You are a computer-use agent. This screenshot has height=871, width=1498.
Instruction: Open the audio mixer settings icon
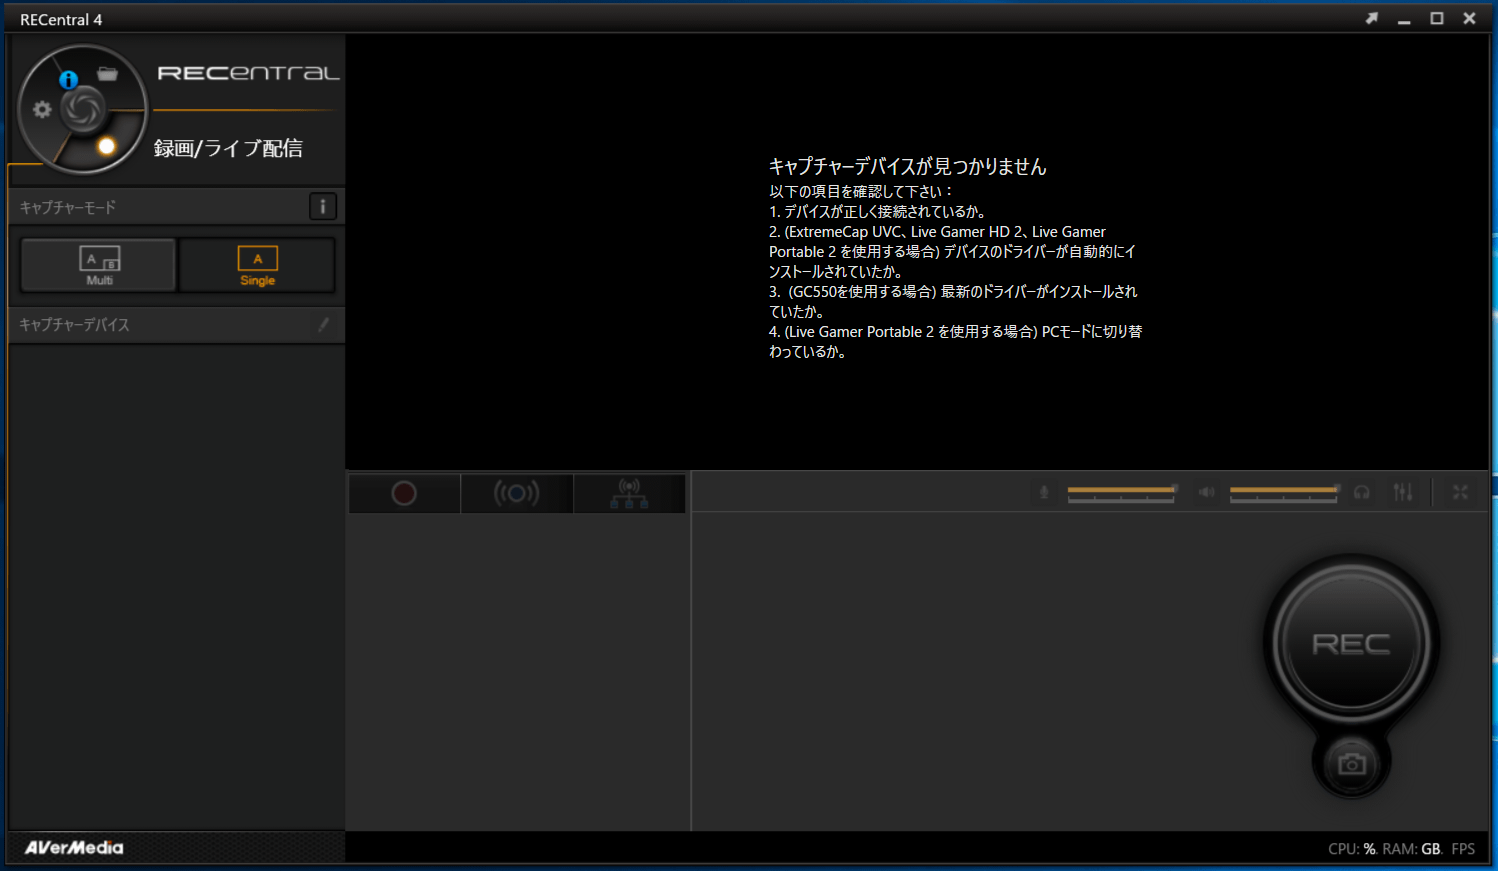click(1403, 492)
